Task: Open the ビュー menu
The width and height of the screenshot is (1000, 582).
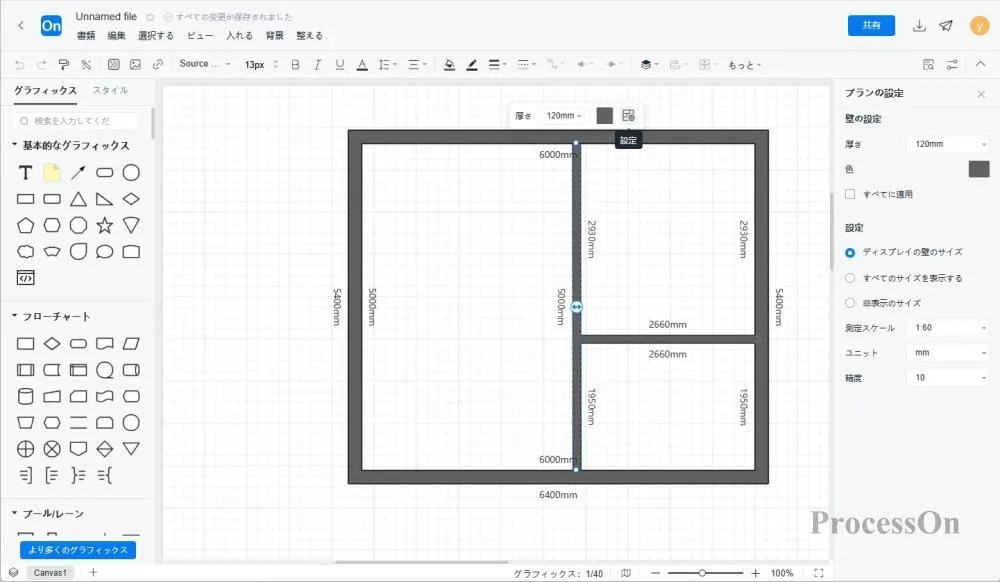Action: (200, 36)
